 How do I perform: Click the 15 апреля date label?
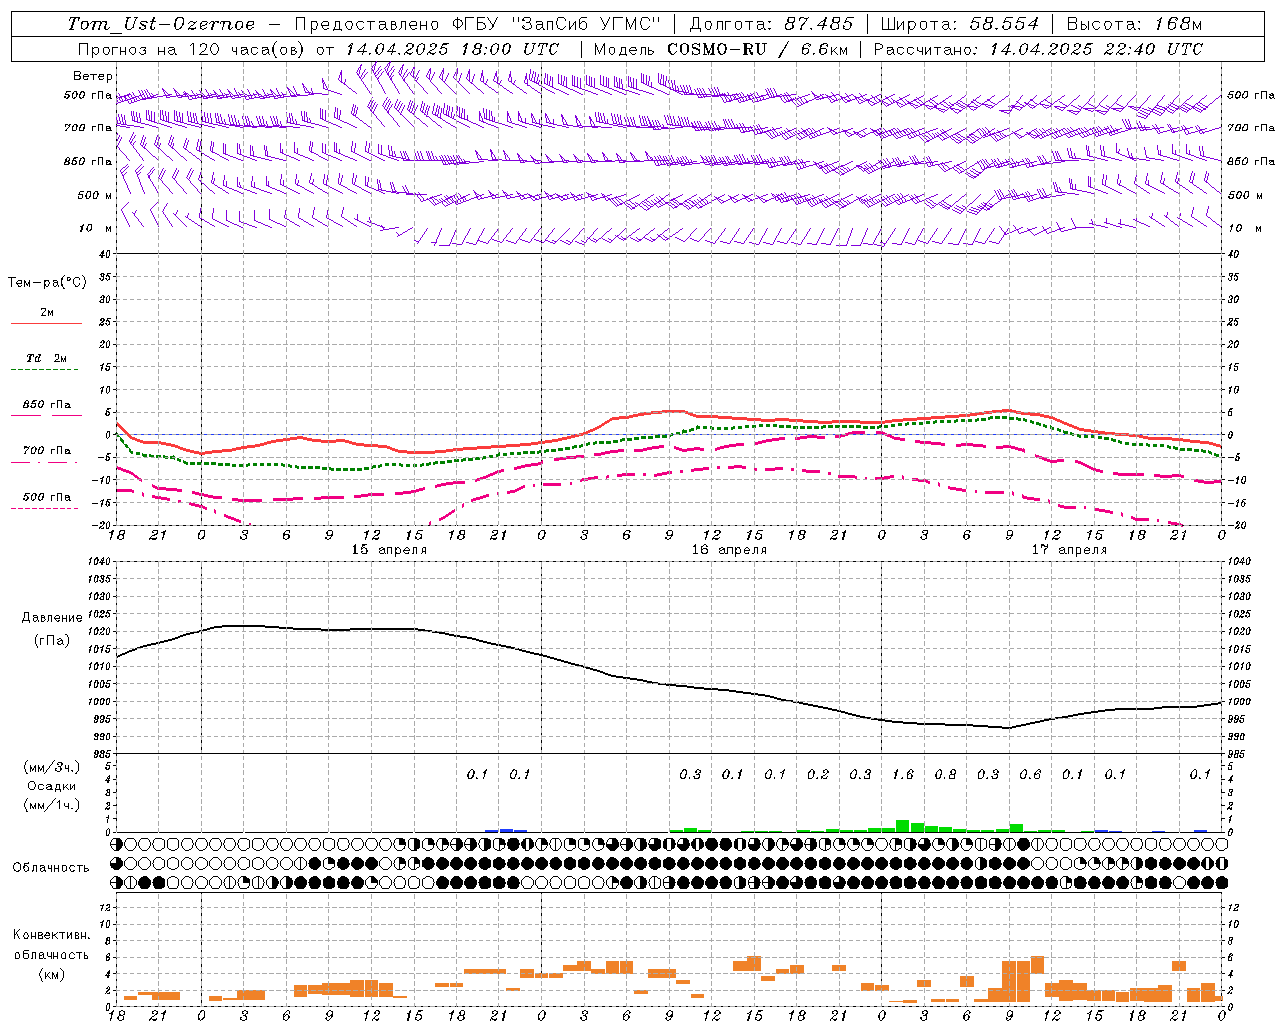click(389, 550)
